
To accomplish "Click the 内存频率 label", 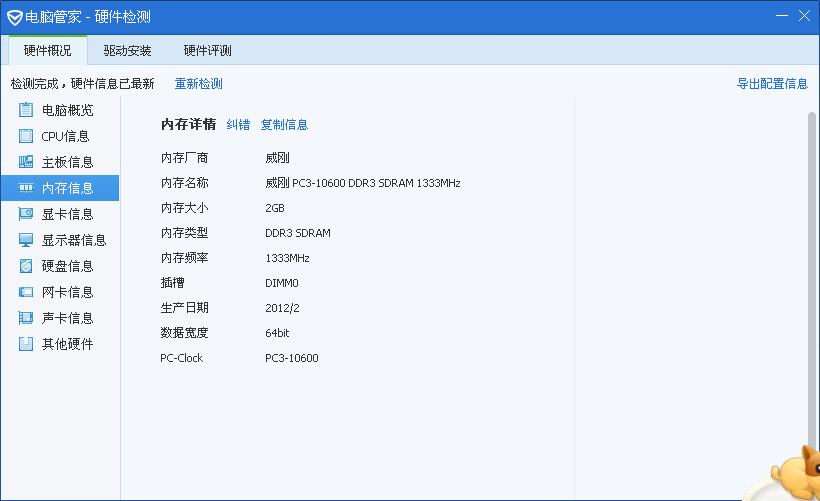I will (185, 258).
